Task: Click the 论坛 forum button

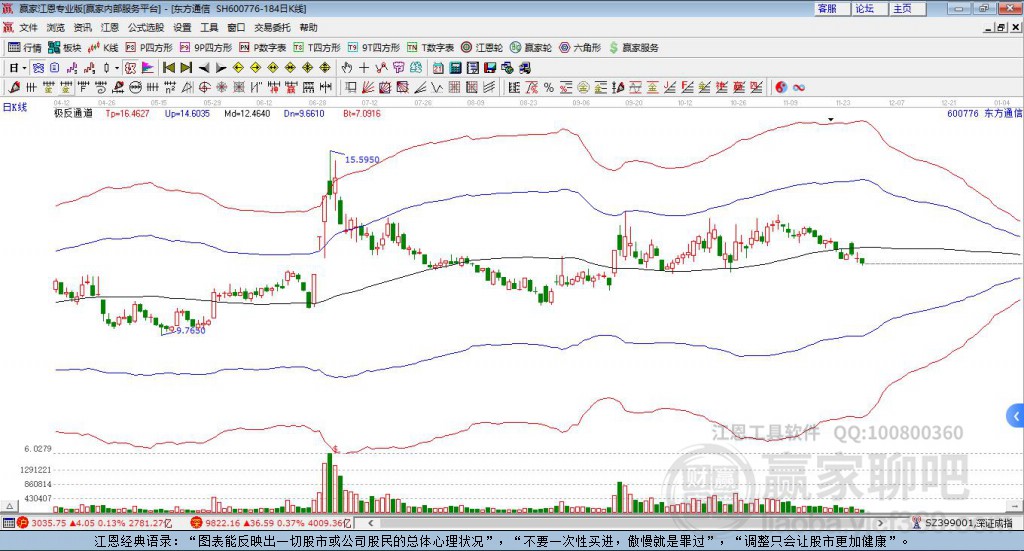Action: [x=864, y=8]
